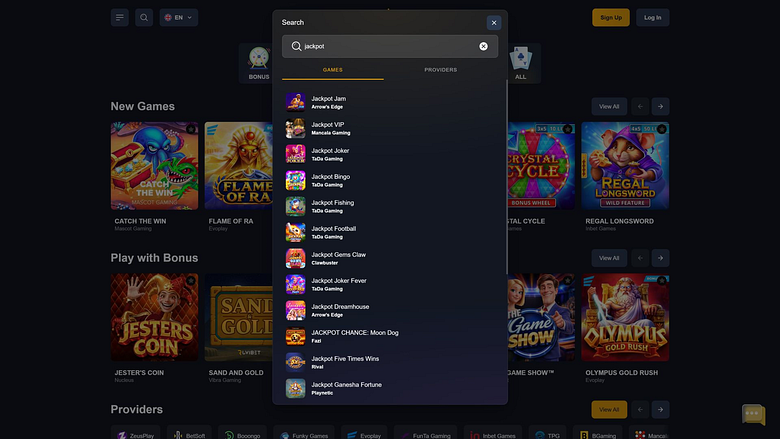Screen dimensions: 780x439
Task: Go to previous New Games slide
Action: 640,106
